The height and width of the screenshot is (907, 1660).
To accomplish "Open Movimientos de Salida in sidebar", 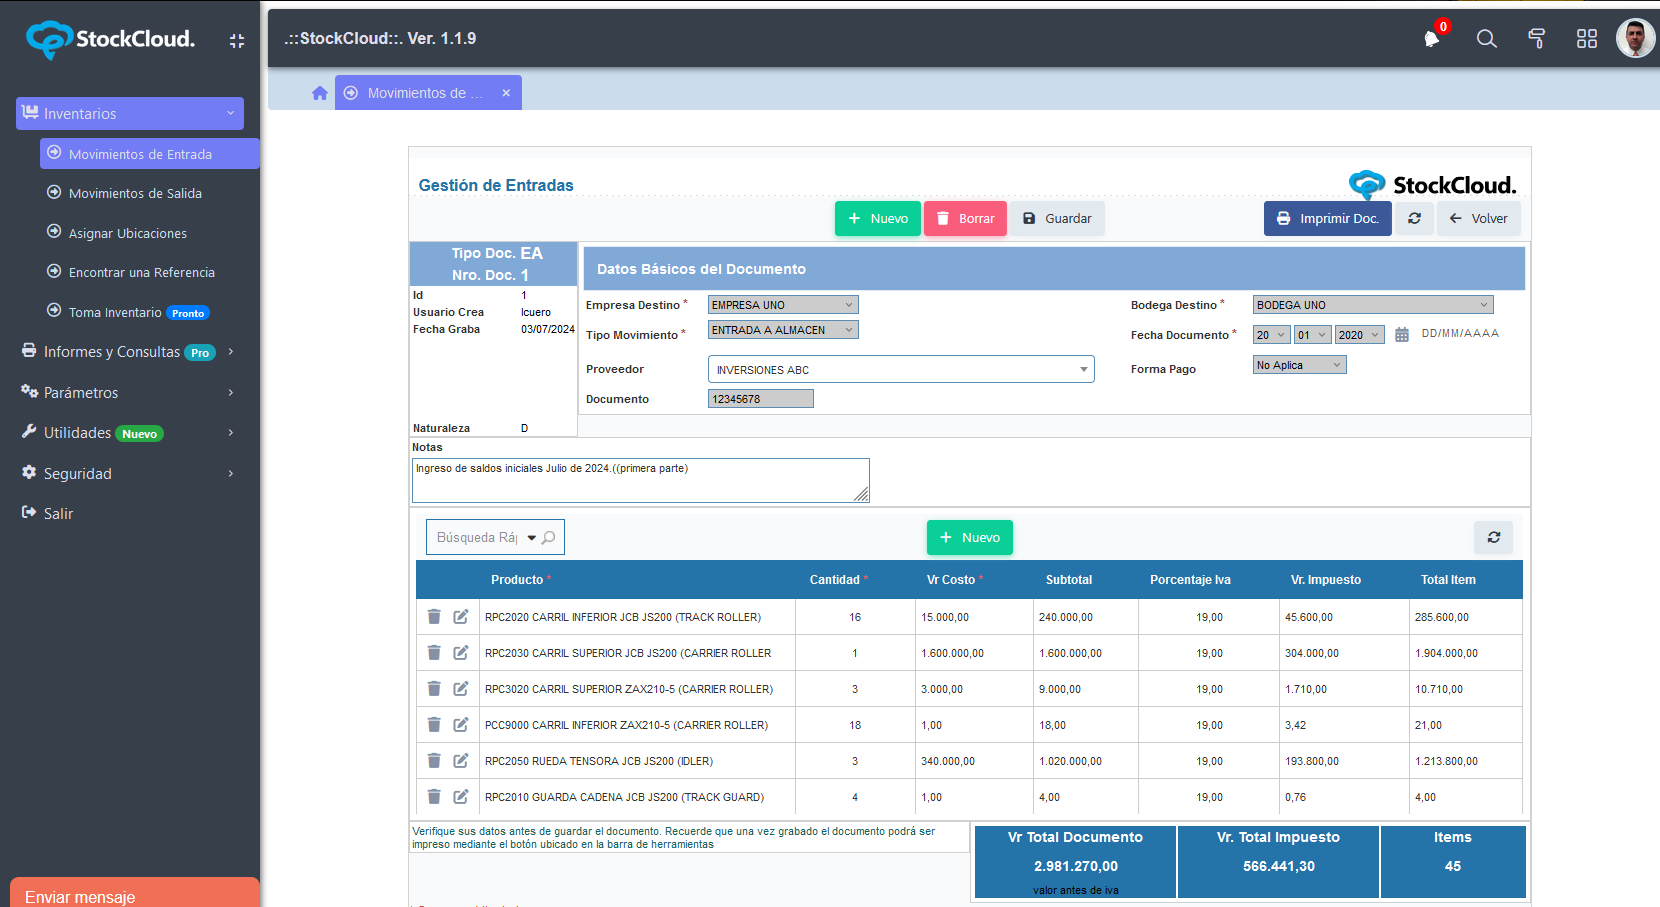I will point(135,193).
